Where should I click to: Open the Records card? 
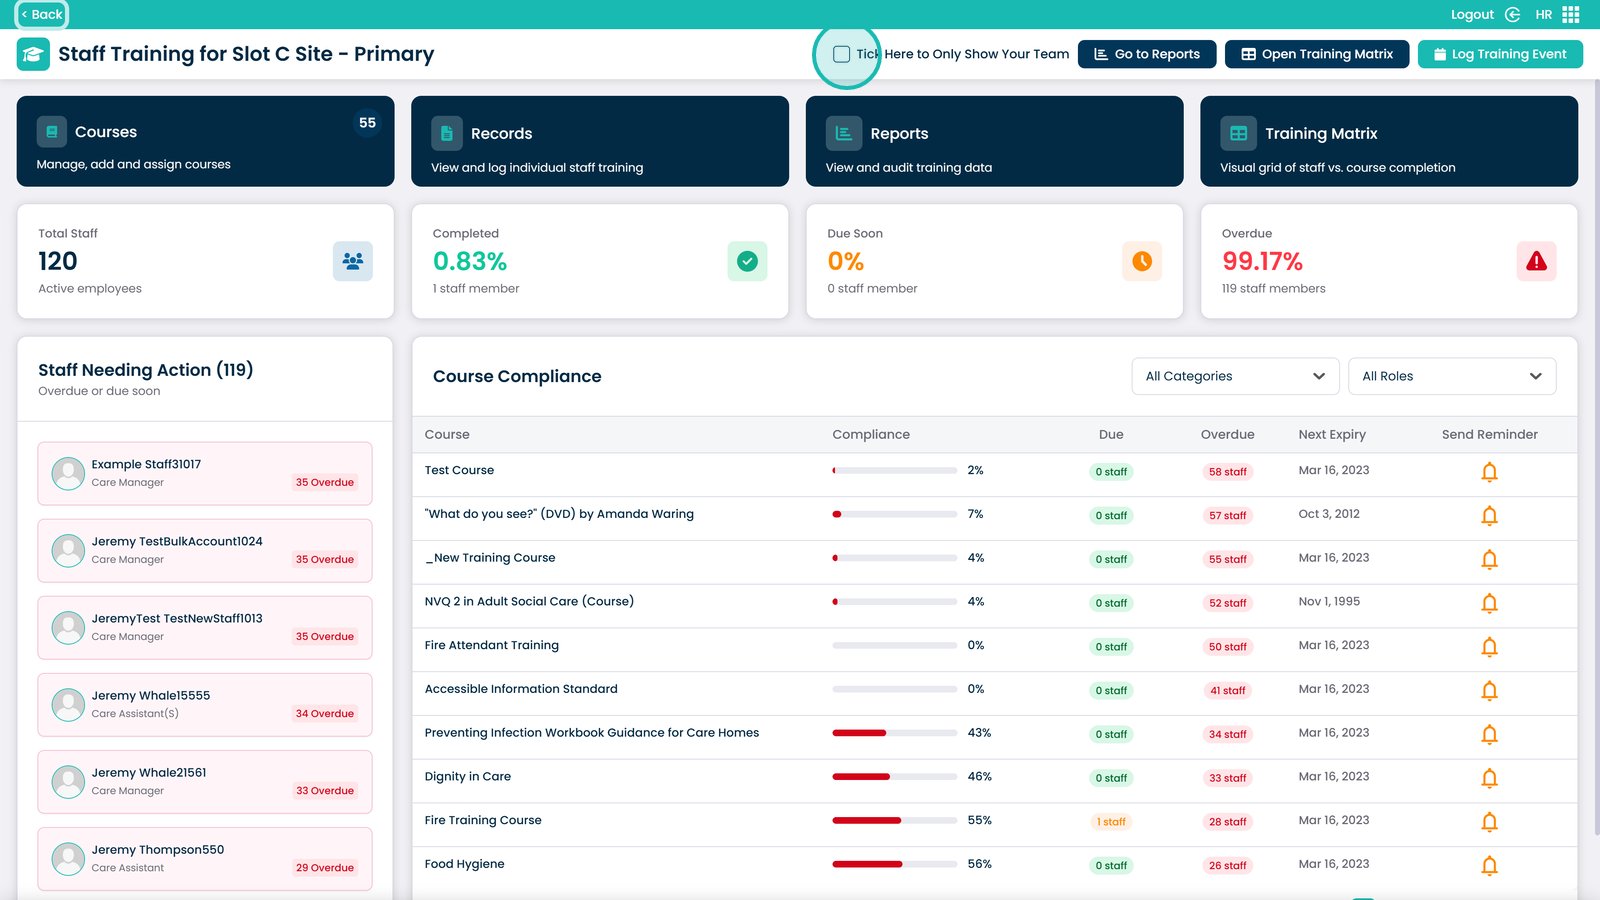(x=599, y=141)
